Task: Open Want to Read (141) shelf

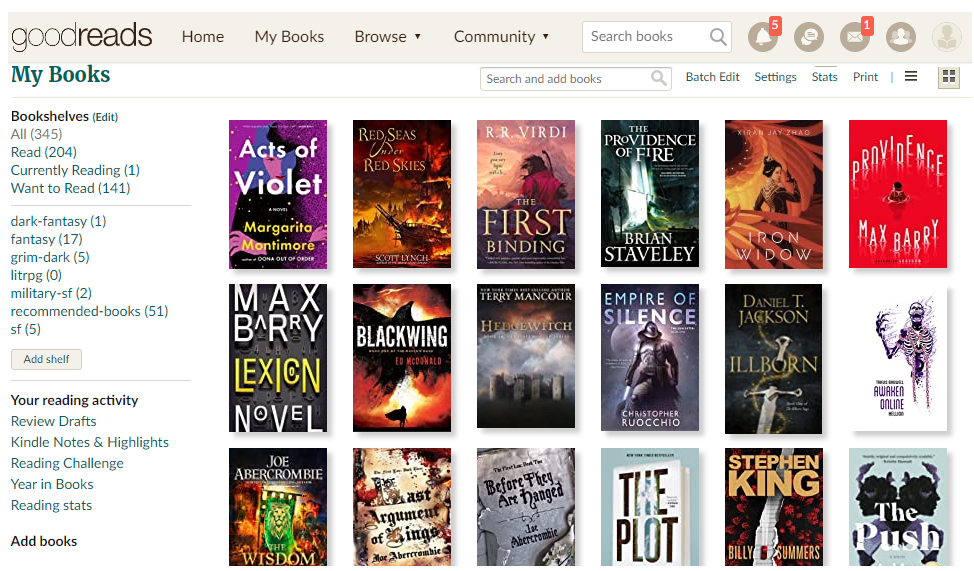Action: tap(70, 188)
